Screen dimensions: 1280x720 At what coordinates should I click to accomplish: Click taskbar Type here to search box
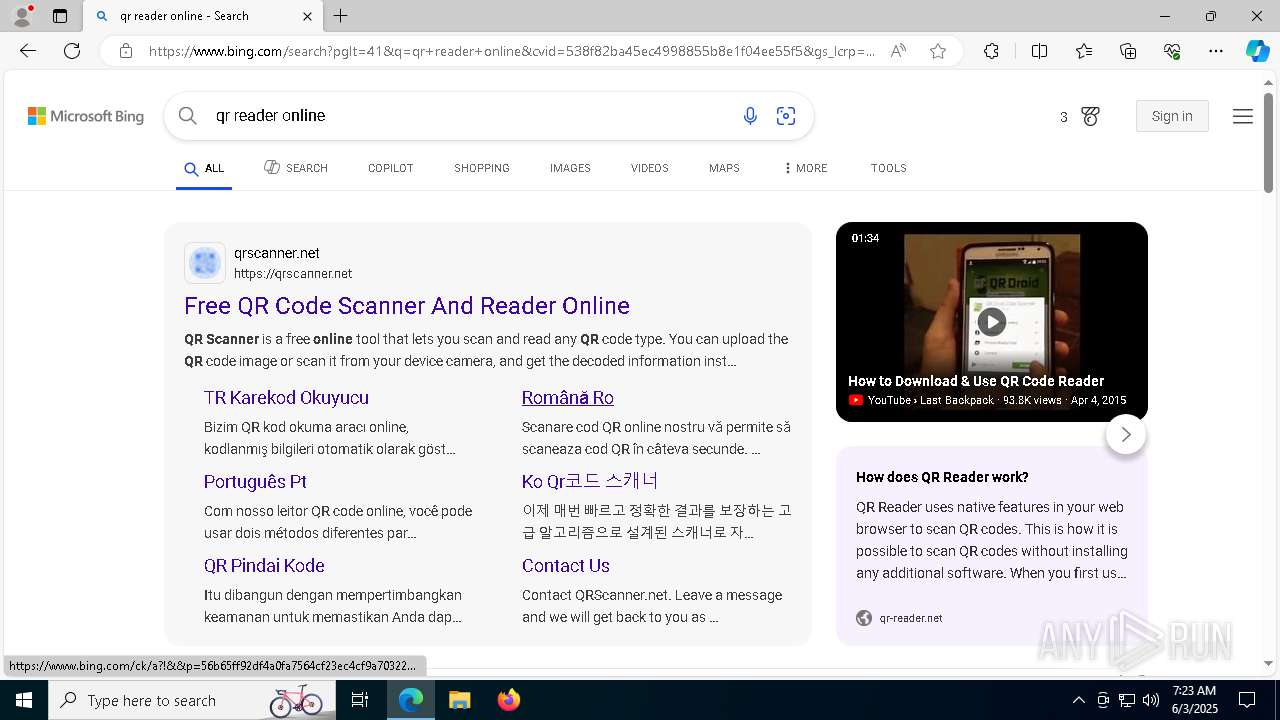190,700
